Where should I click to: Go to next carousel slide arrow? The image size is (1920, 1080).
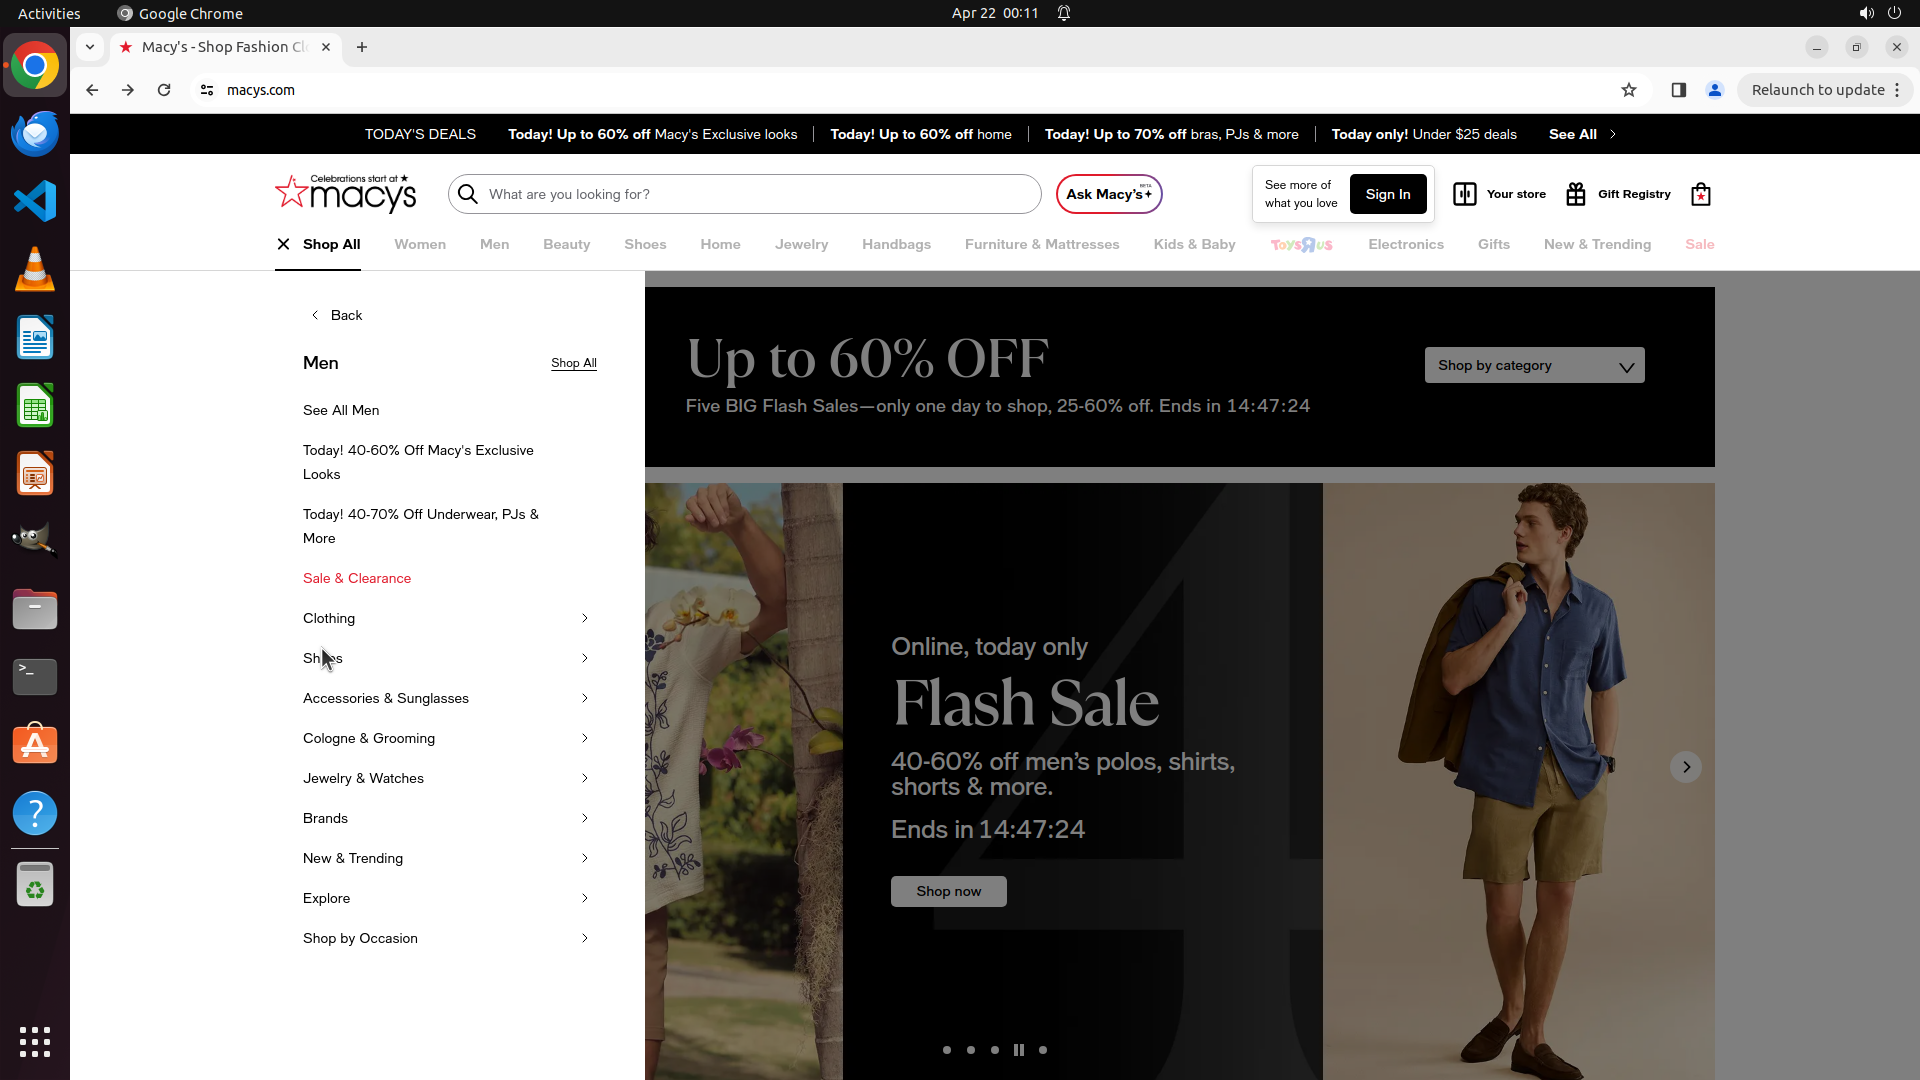1686,767
